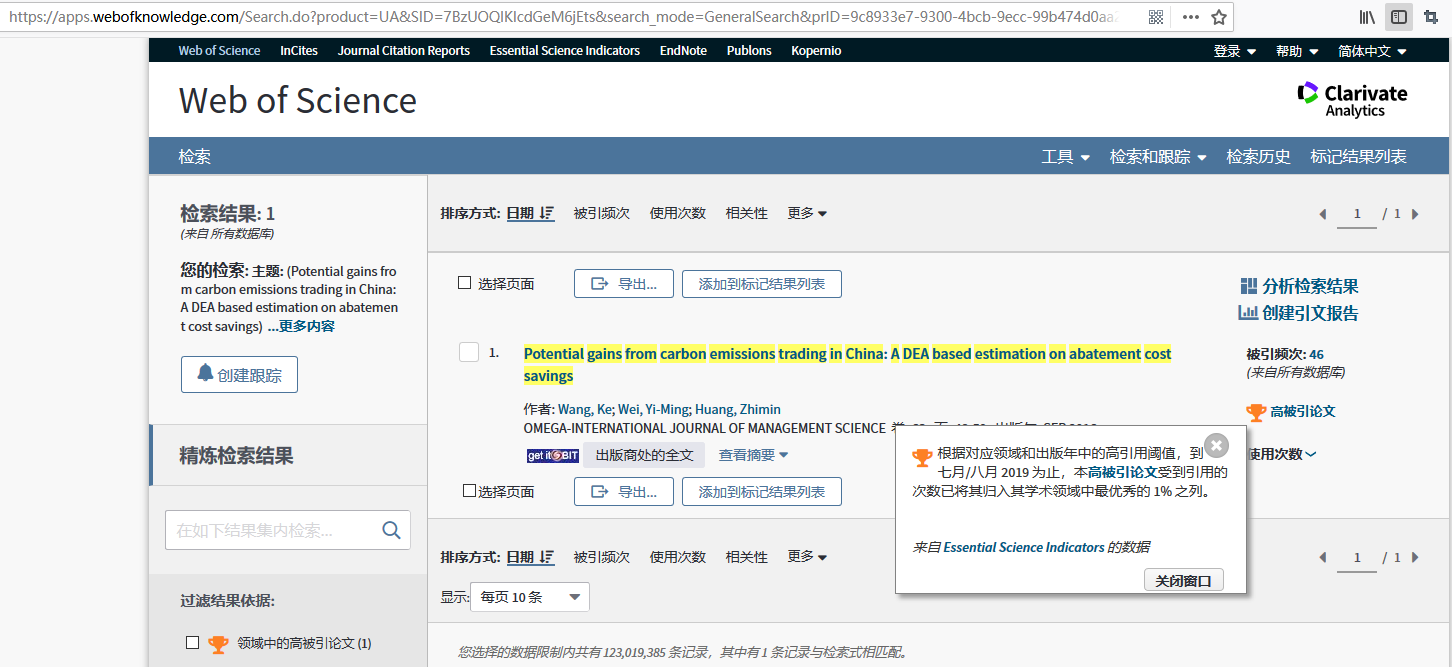The image size is (1452, 668).
Task: Click the Clarivate Analytics logo
Action: [1352, 99]
